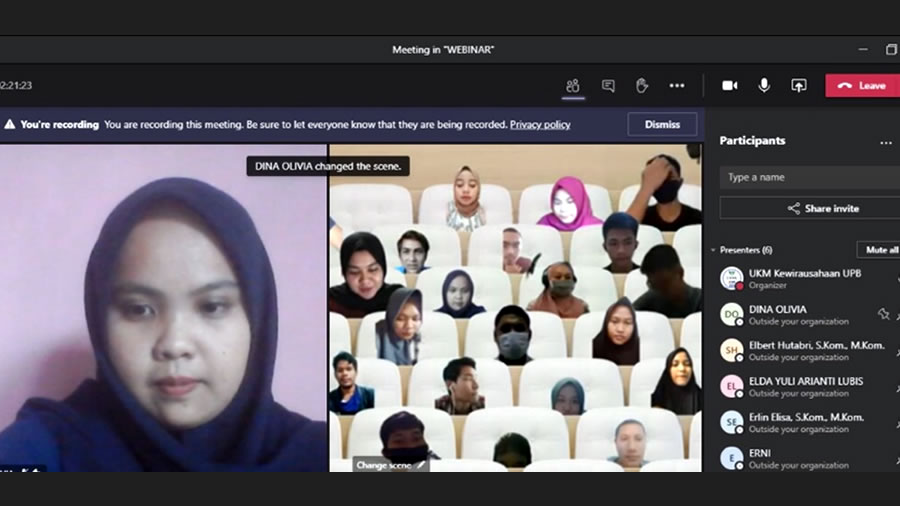Click the Share content tray icon

click(x=798, y=86)
